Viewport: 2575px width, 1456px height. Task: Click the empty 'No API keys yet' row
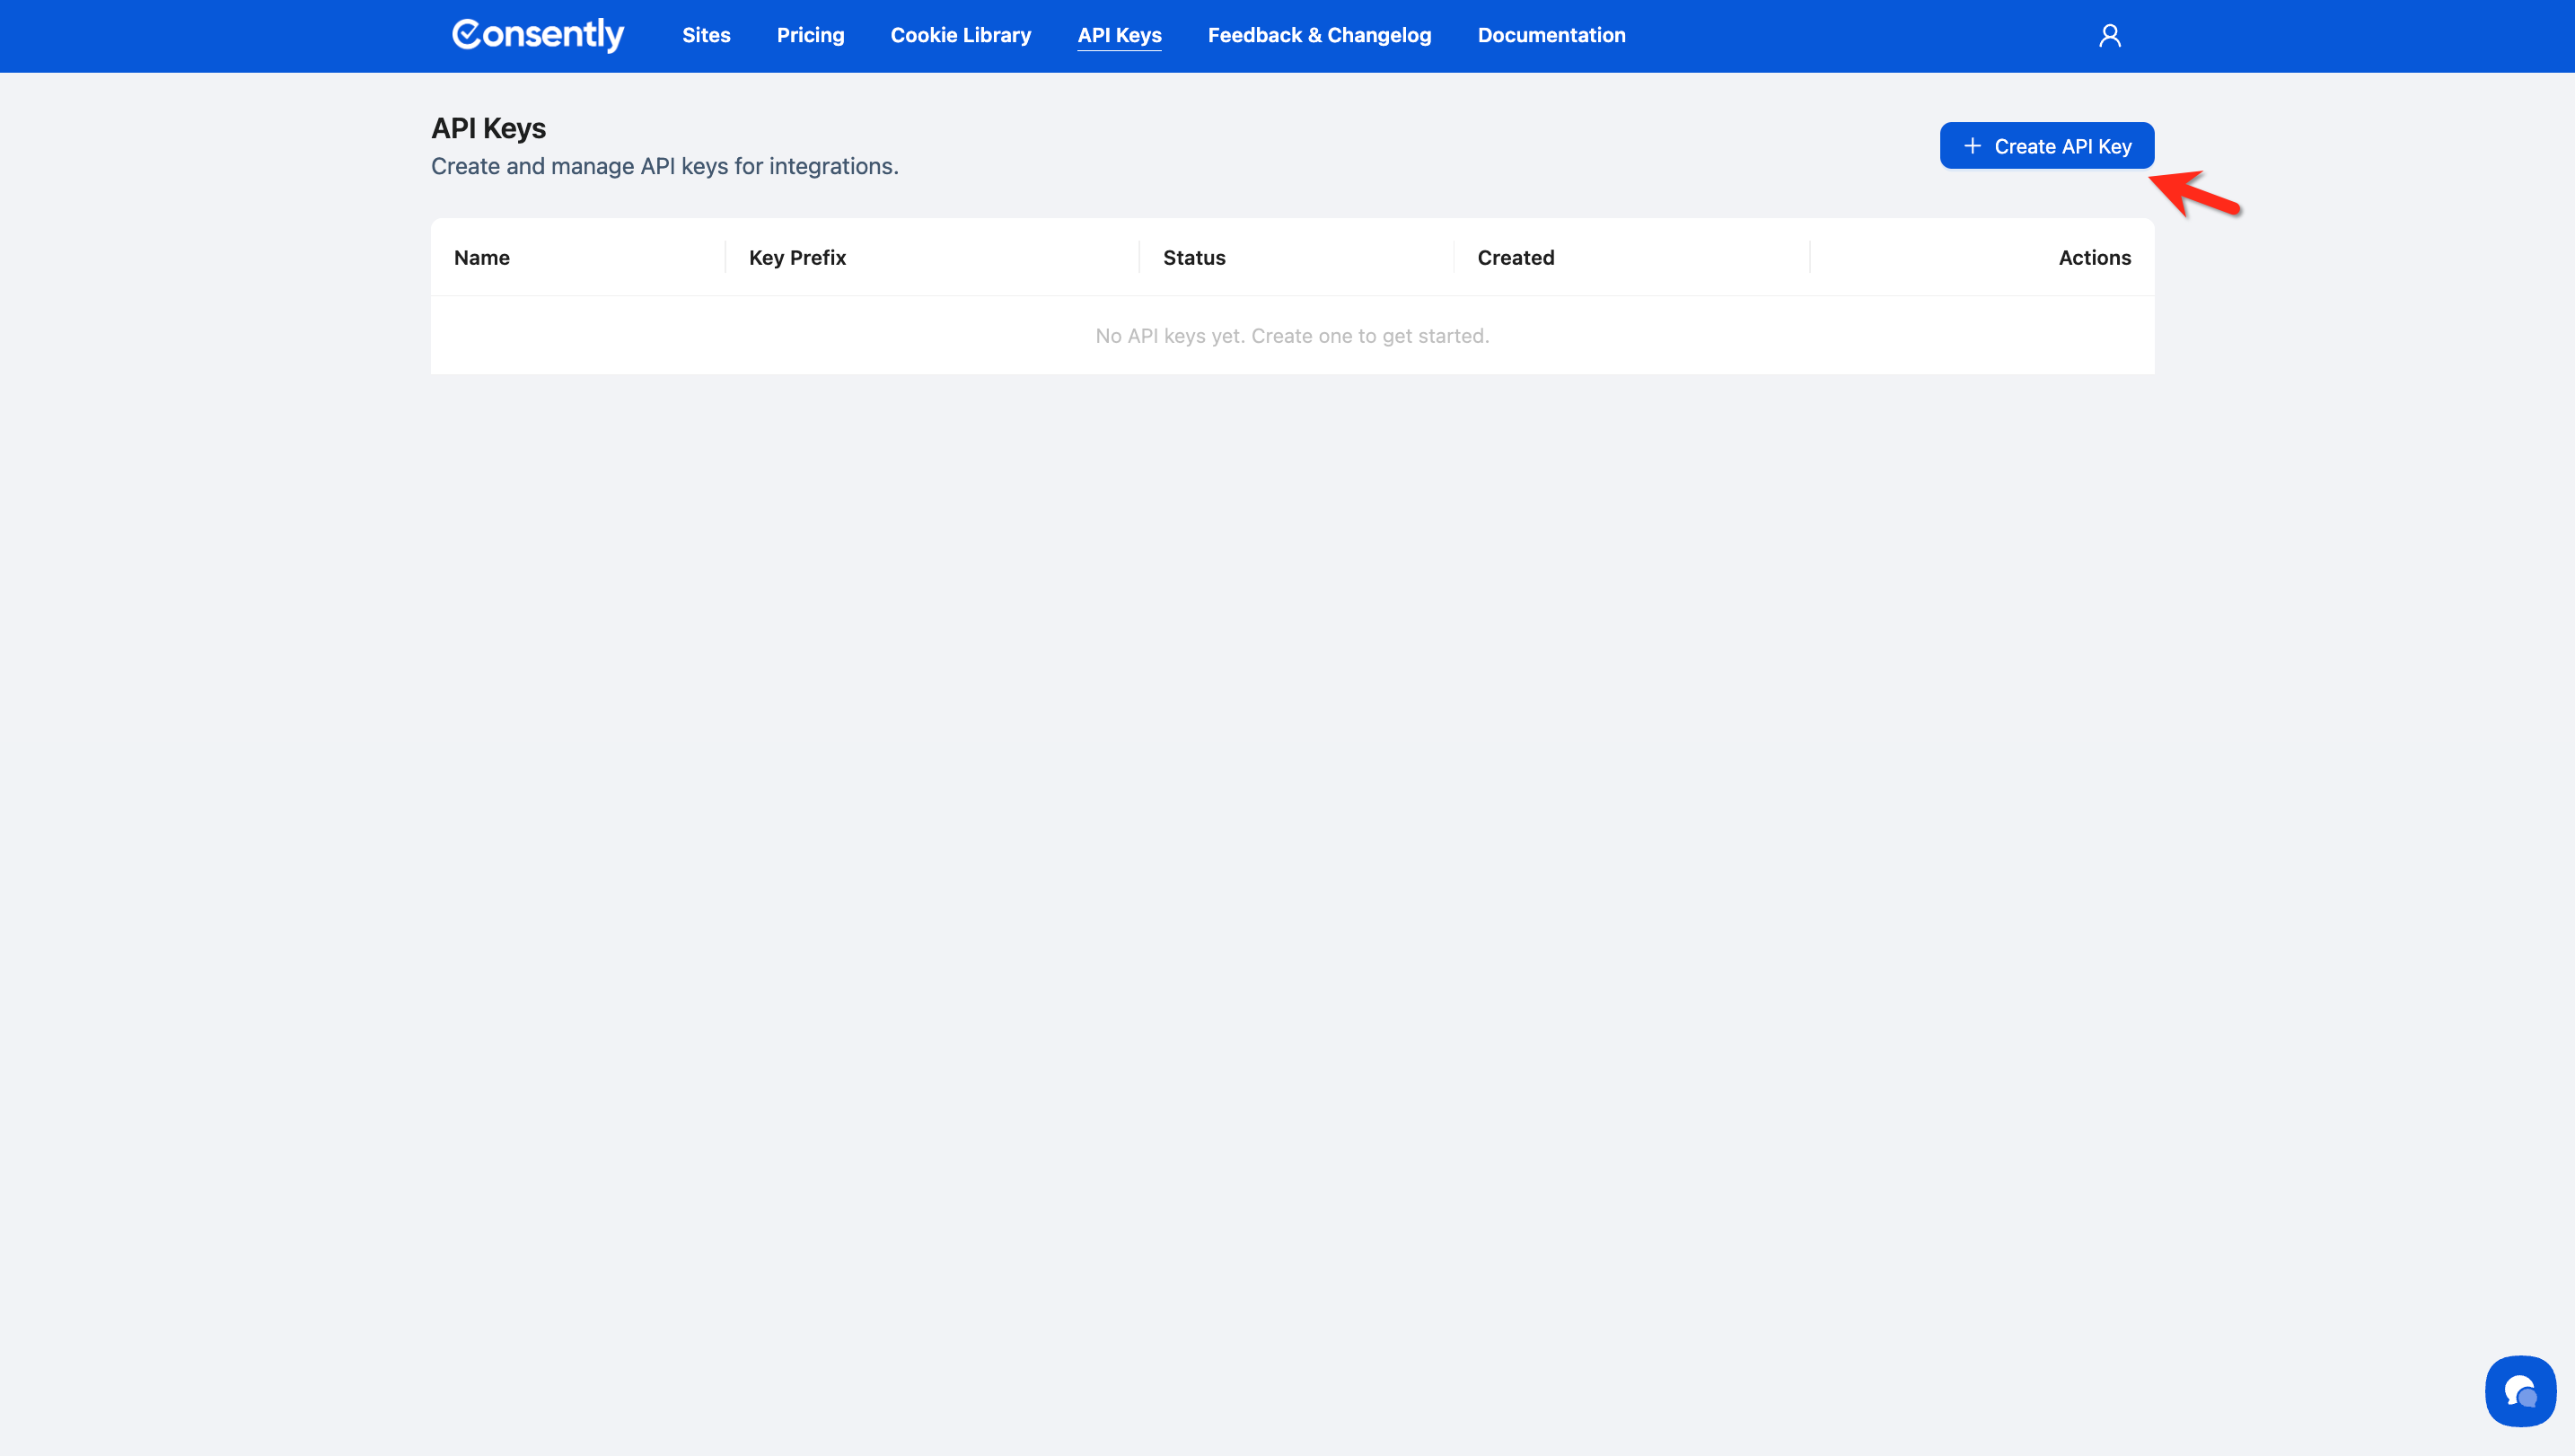coord(1292,336)
